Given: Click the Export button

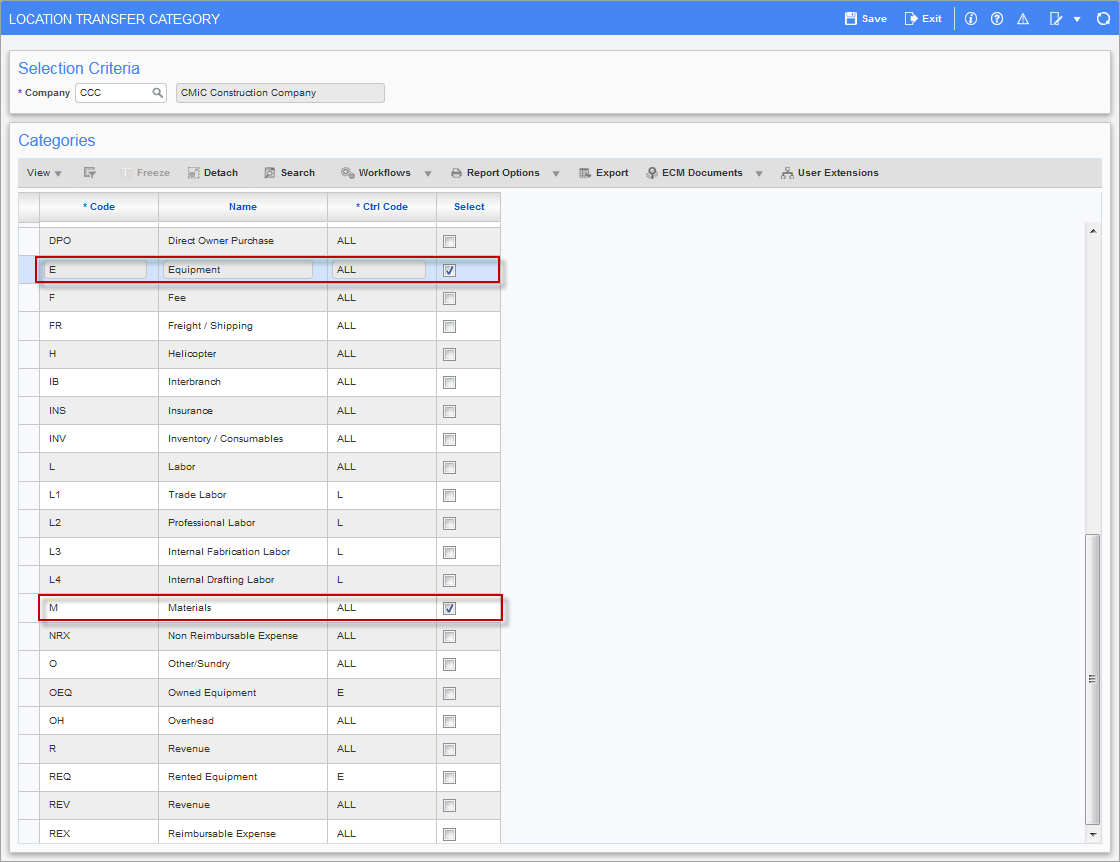Looking at the screenshot, I should (x=604, y=173).
